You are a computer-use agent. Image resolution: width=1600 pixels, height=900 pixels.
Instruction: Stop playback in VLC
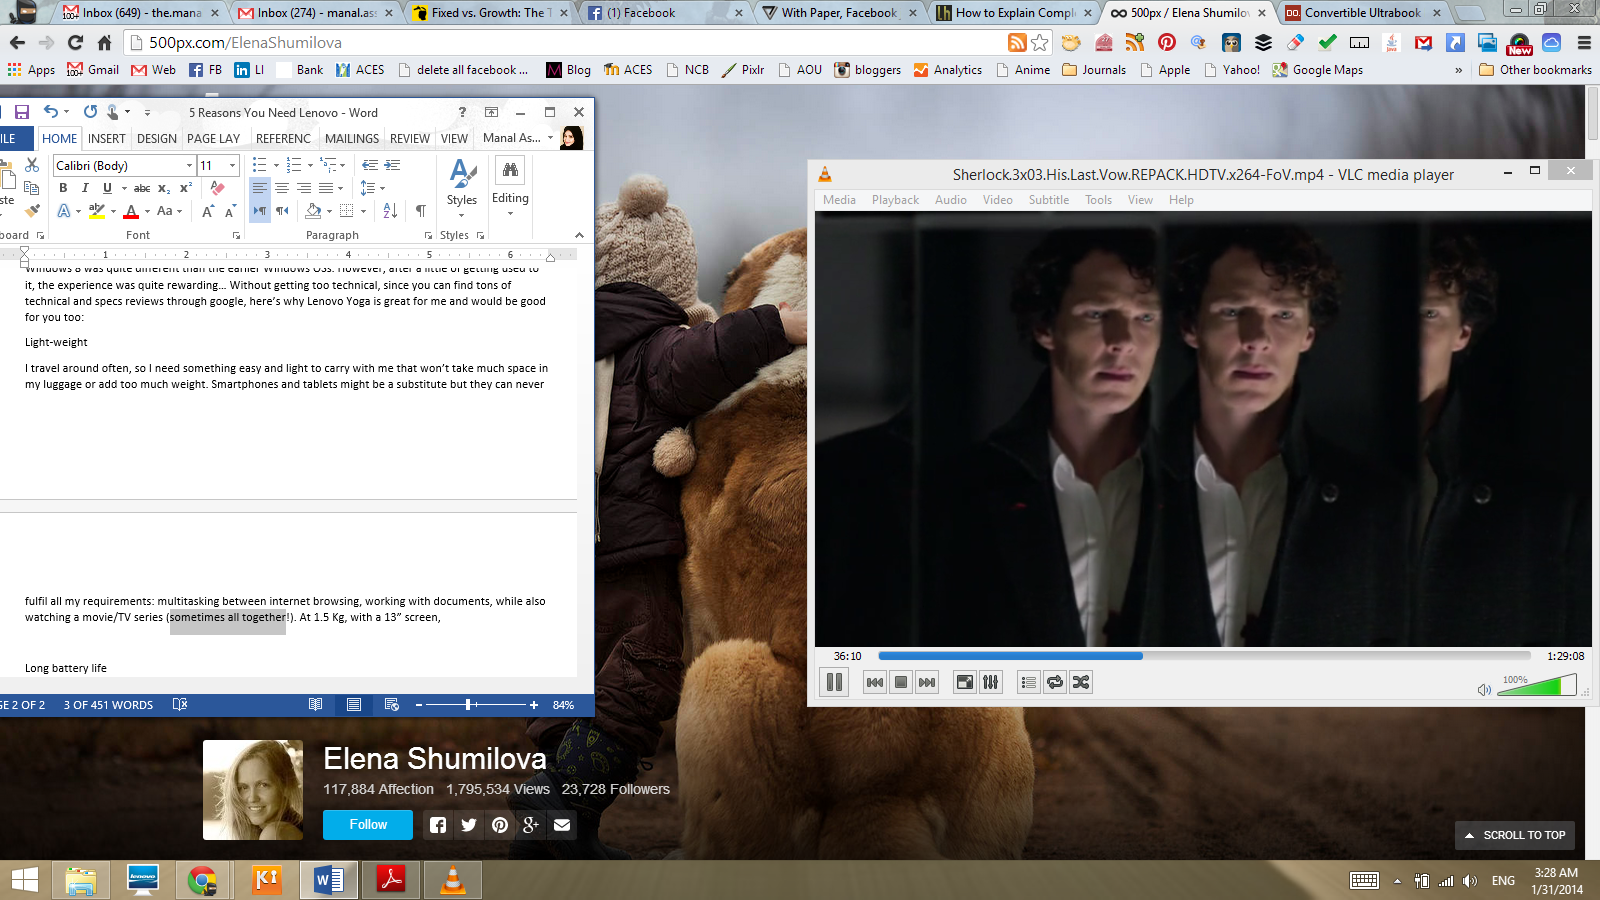pyautogui.click(x=901, y=682)
